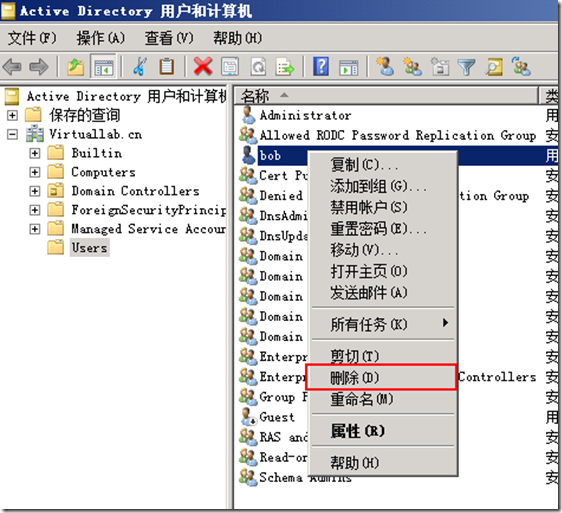Image resolution: width=562 pixels, height=513 pixels.
Task: Click the Export List toolbar icon
Action: click(x=285, y=67)
